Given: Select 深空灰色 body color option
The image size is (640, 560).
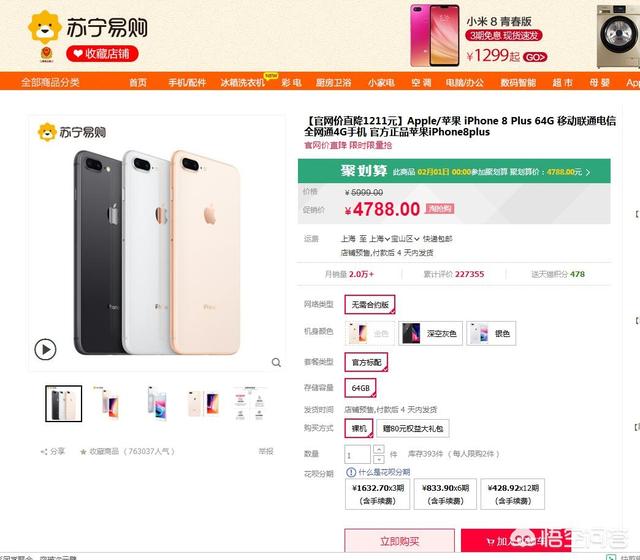Looking at the screenshot, I should coord(431,333).
